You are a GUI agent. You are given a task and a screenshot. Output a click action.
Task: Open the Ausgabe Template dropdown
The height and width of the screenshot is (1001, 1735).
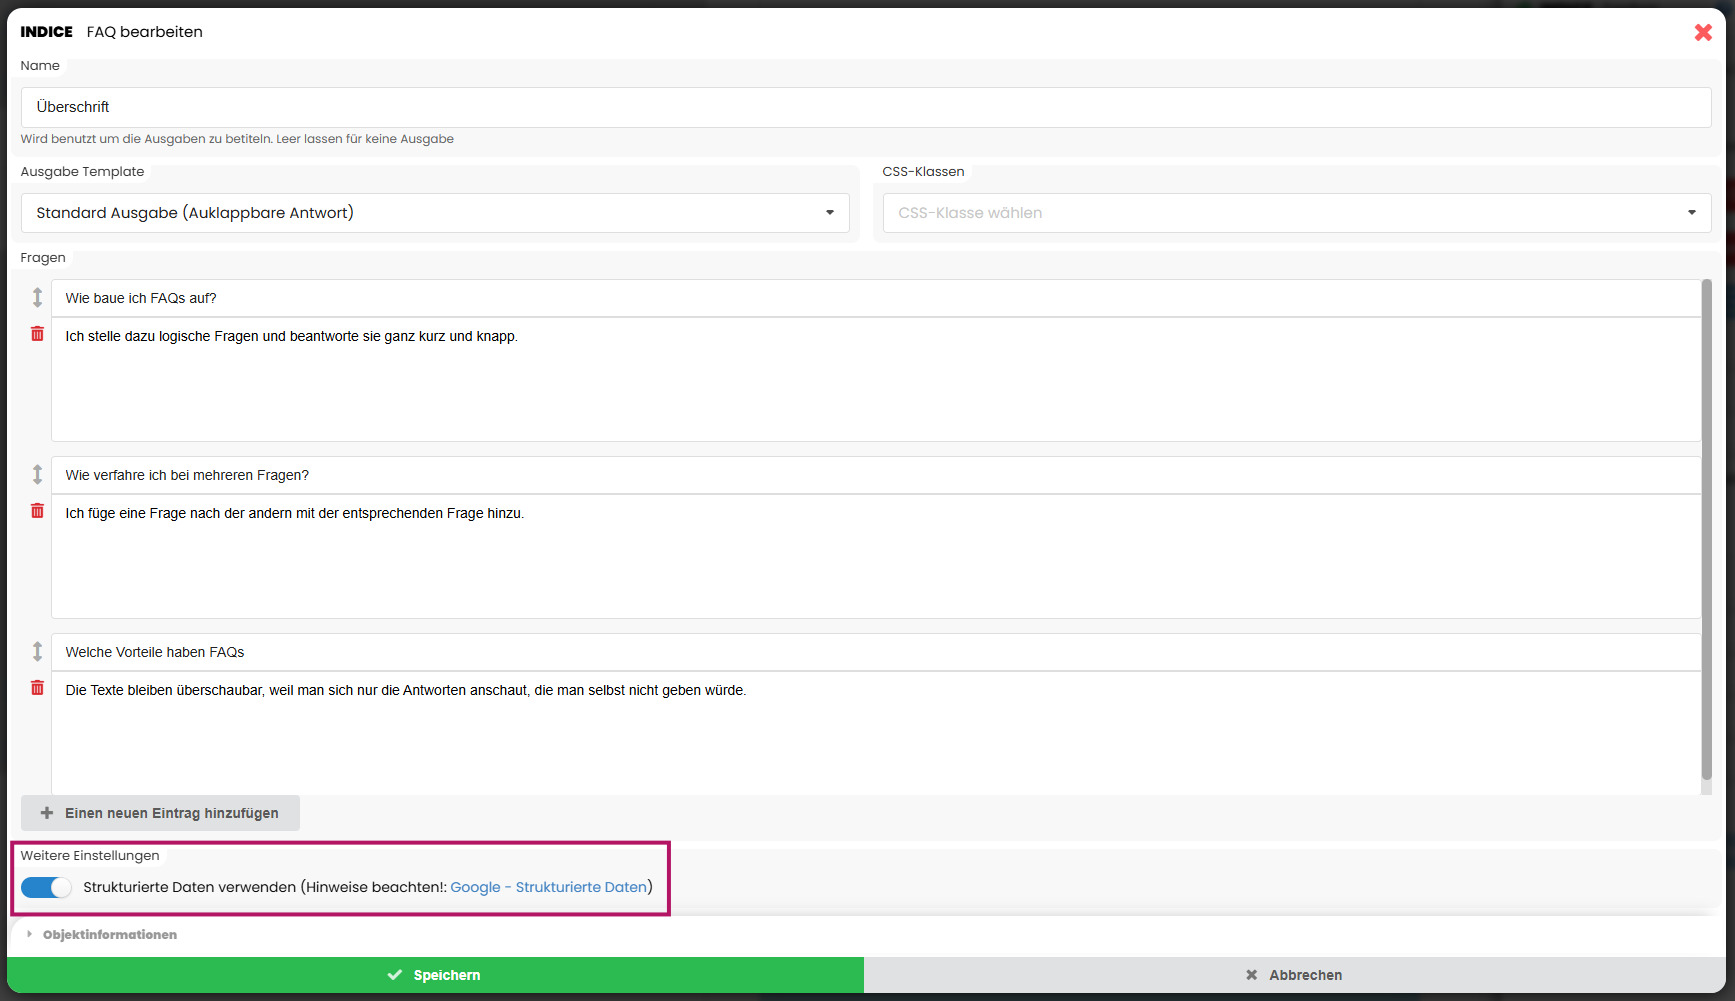coord(435,213)
